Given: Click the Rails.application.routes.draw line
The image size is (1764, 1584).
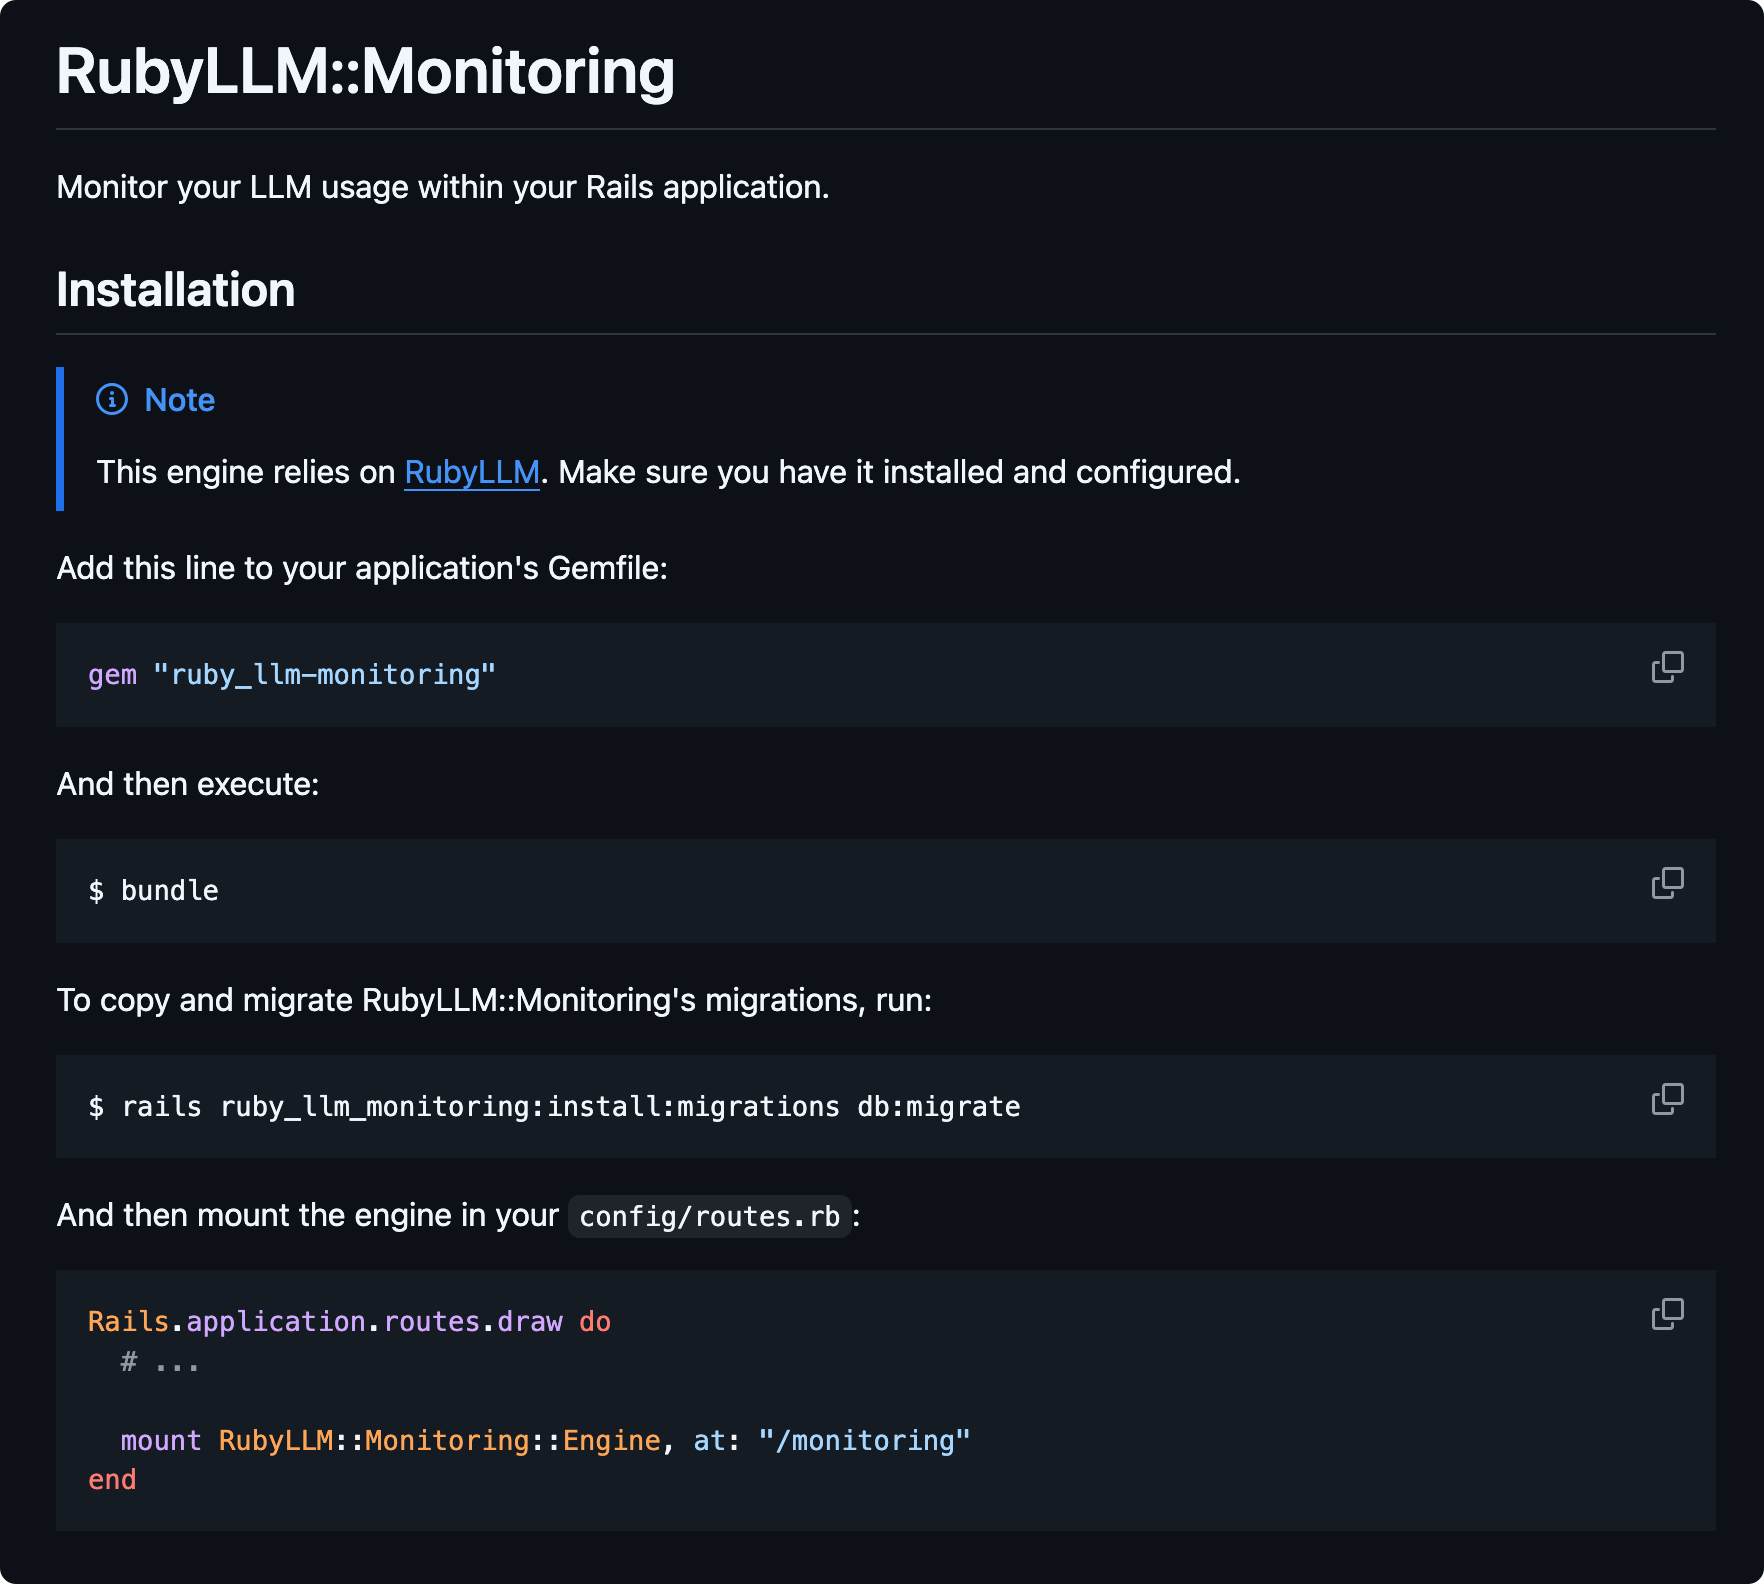Looking at the screenshot, I should 349,1322.
